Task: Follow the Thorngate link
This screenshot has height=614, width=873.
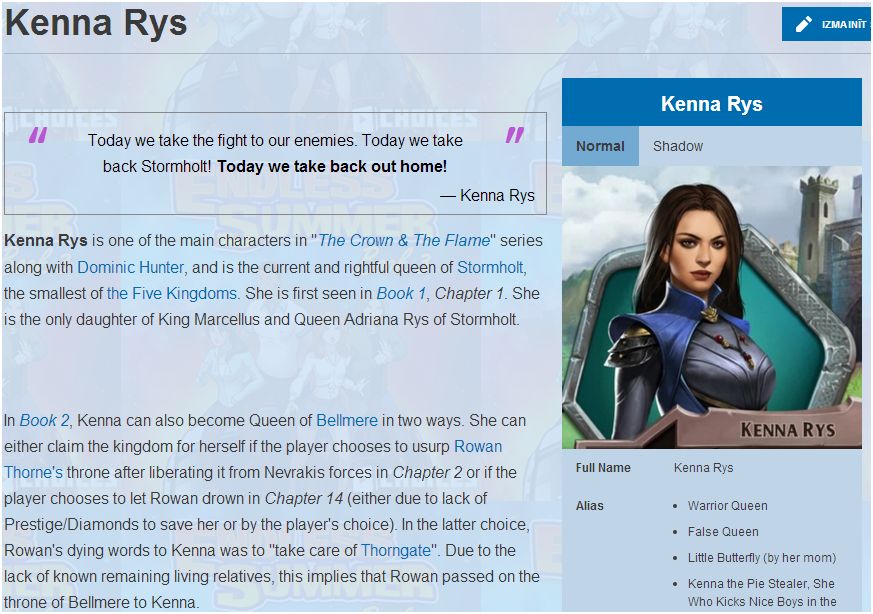Action: (395, 551)
